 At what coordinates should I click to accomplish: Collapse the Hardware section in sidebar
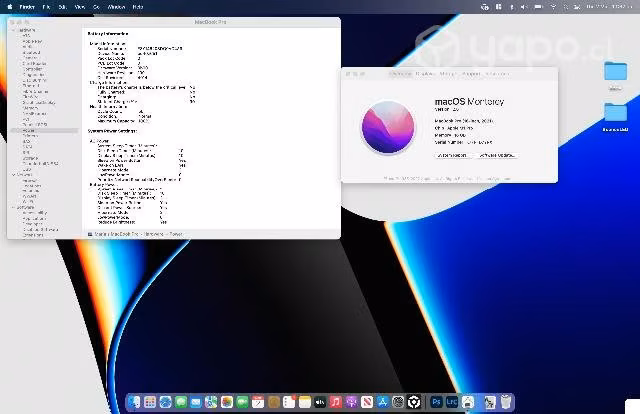13,30
